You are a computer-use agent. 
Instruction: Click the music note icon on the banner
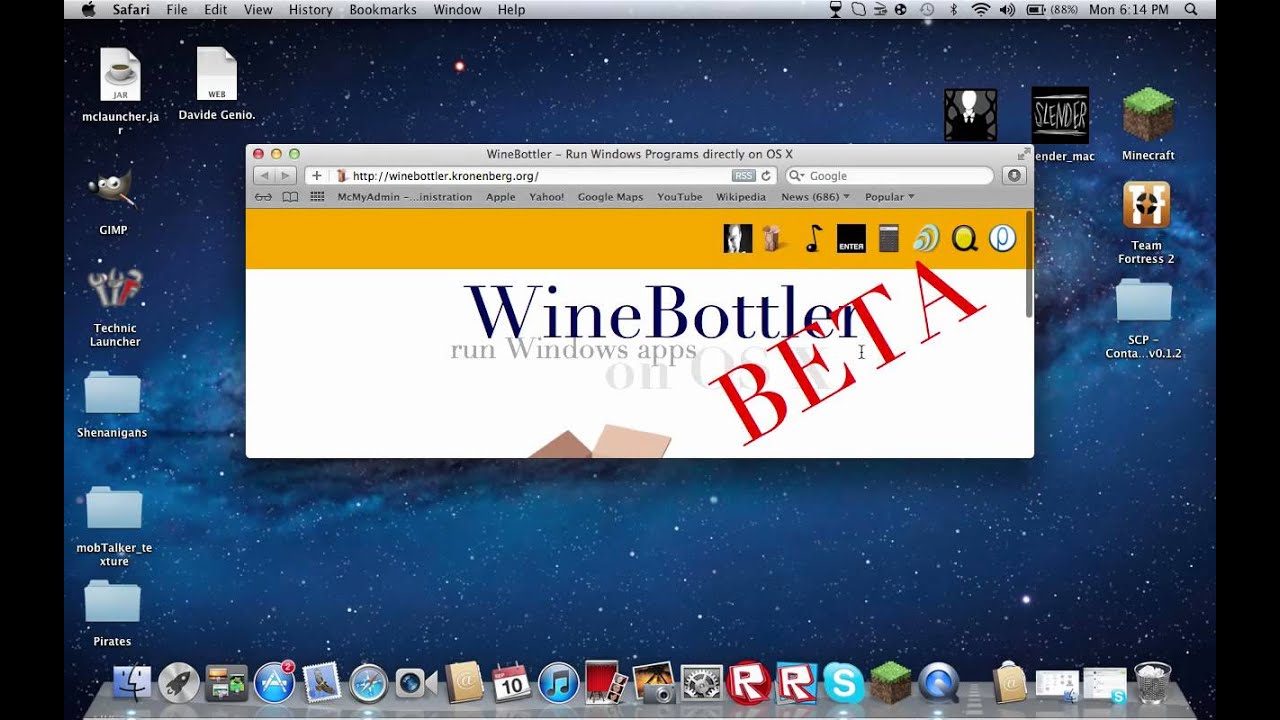click(813, 238)
